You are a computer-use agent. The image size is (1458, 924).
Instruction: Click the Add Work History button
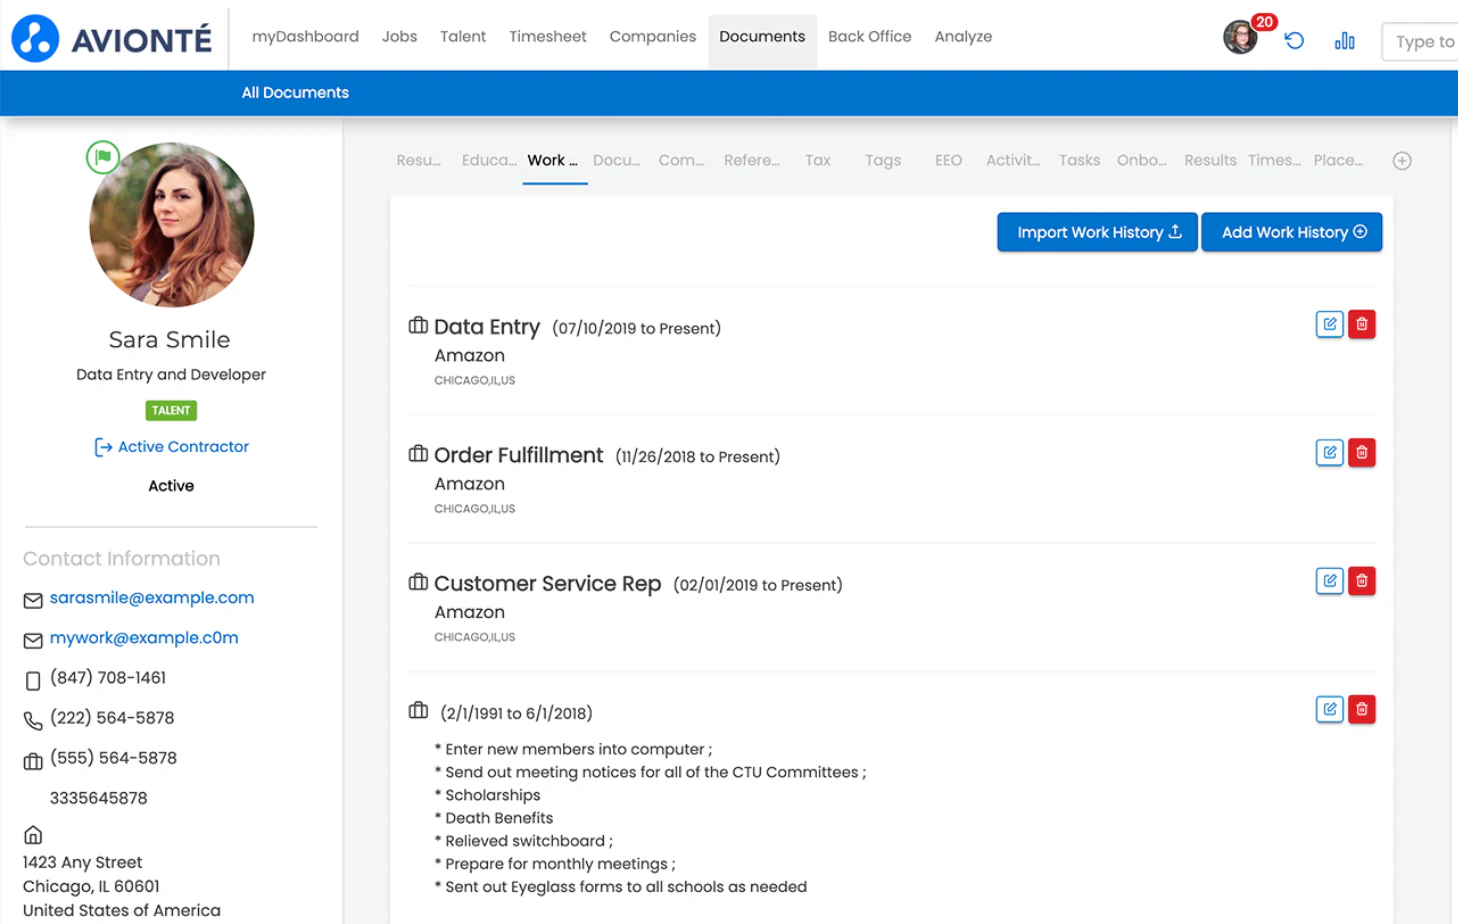point(1292,232)
